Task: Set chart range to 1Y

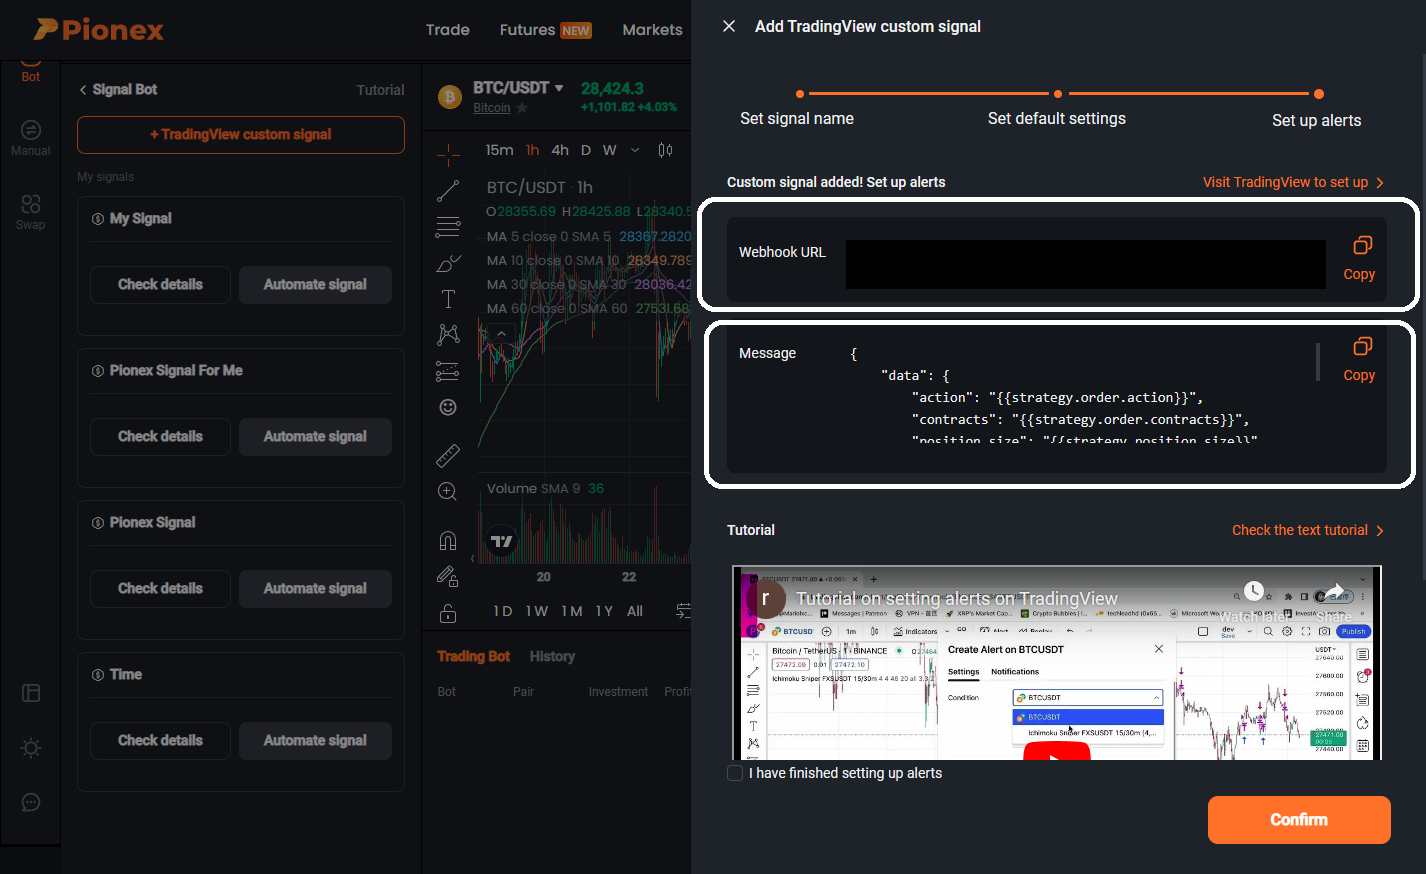Action: pyautogui.click(x=604, y=611)
